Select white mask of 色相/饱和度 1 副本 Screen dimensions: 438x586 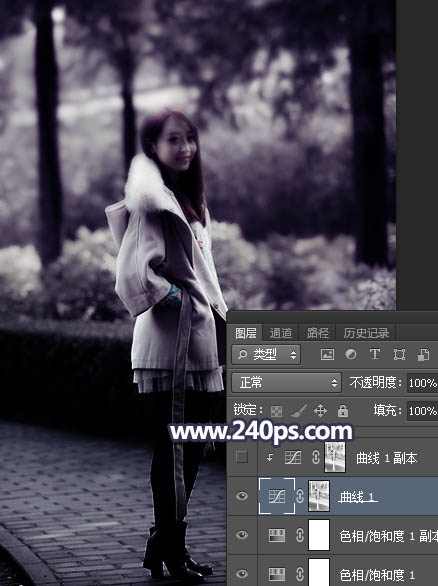point(319,535)
